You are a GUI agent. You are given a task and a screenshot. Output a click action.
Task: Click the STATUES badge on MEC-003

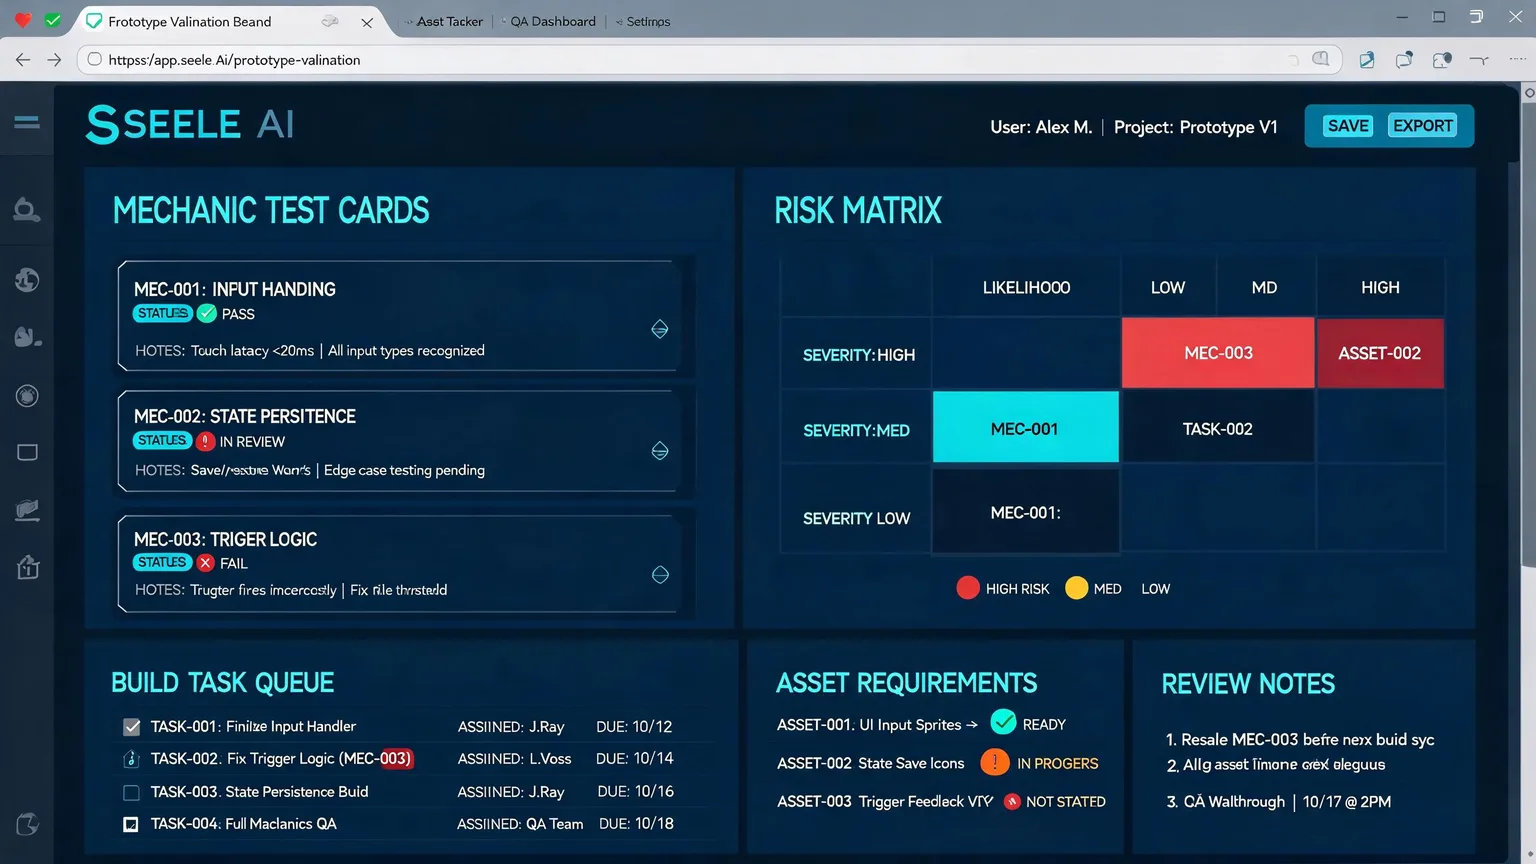[x=162, y=562]
